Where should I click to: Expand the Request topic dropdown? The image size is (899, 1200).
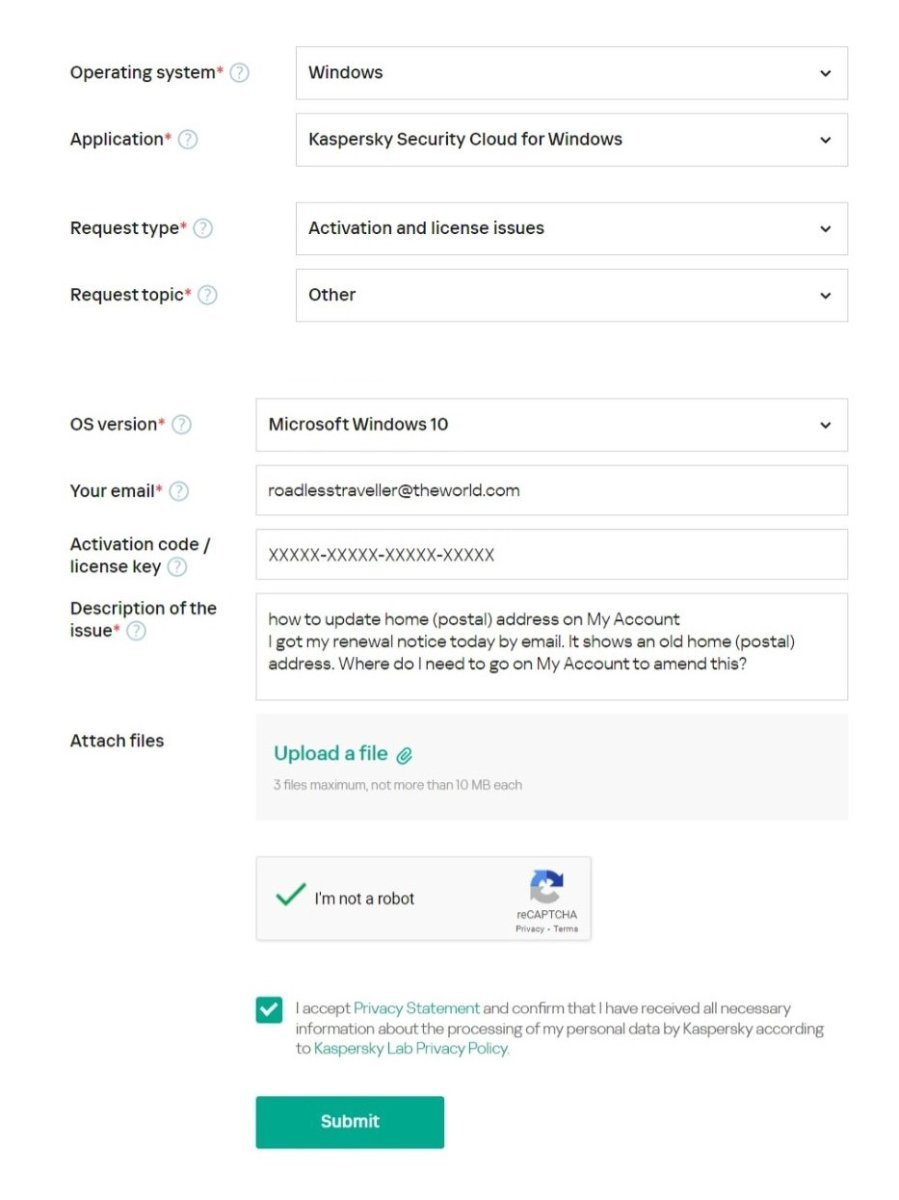pos(571,295)
